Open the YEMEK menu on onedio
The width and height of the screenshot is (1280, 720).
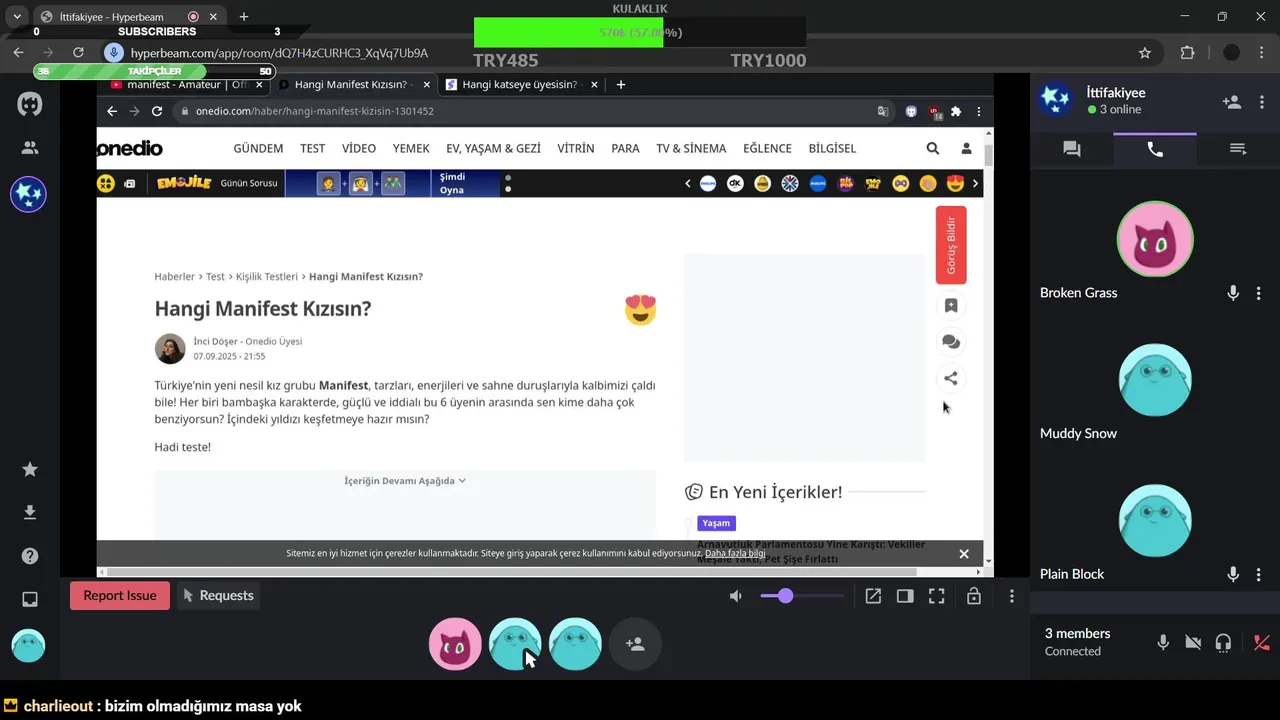(x=411, y=148)
